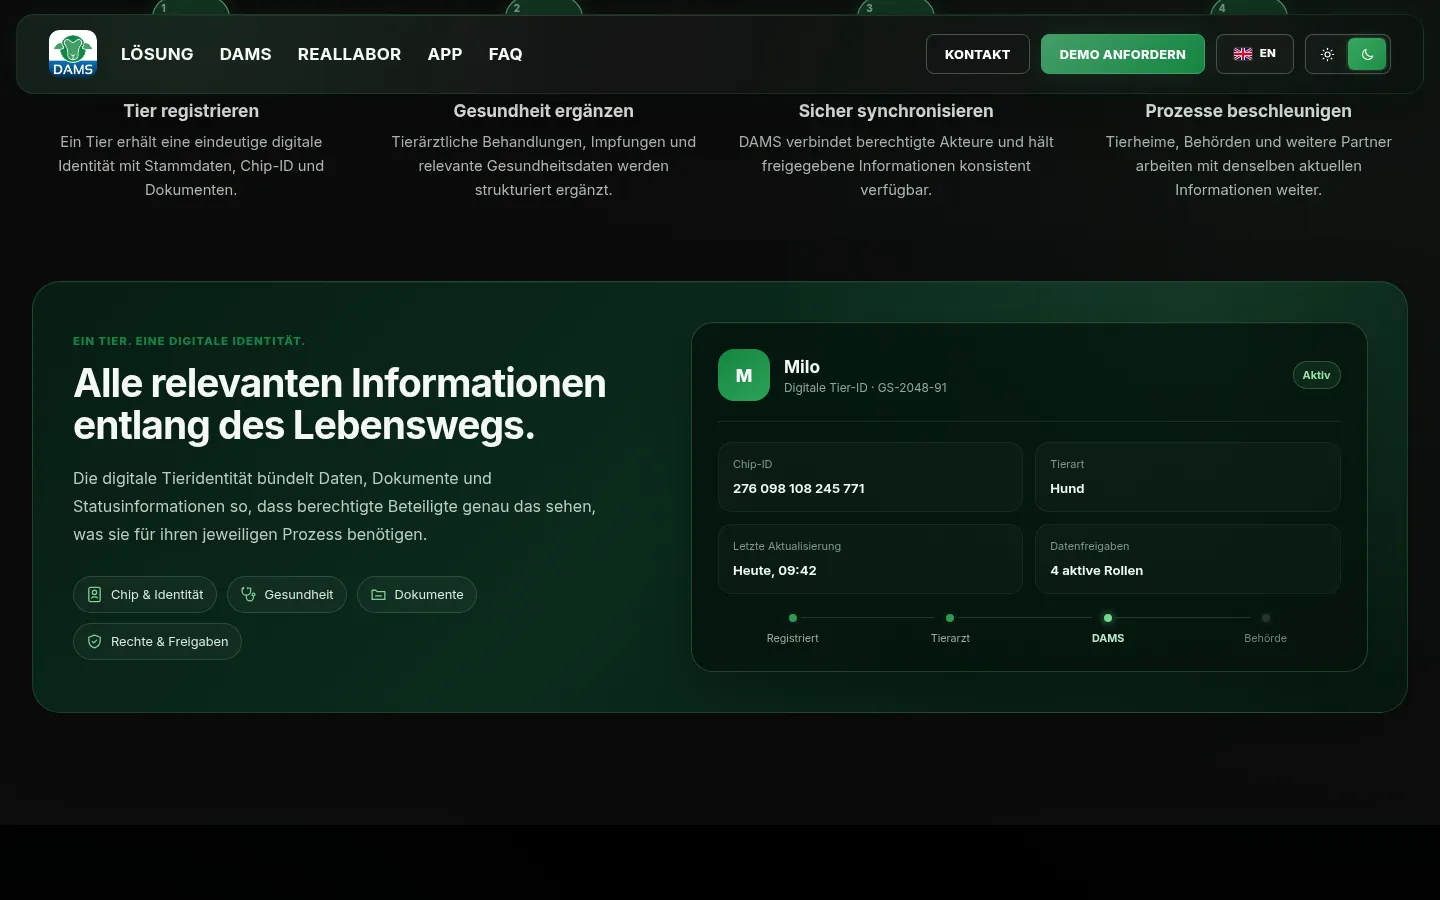Click EIN TIER. EINE DIGITALE IDENTITÄT. label

[189, 341]
